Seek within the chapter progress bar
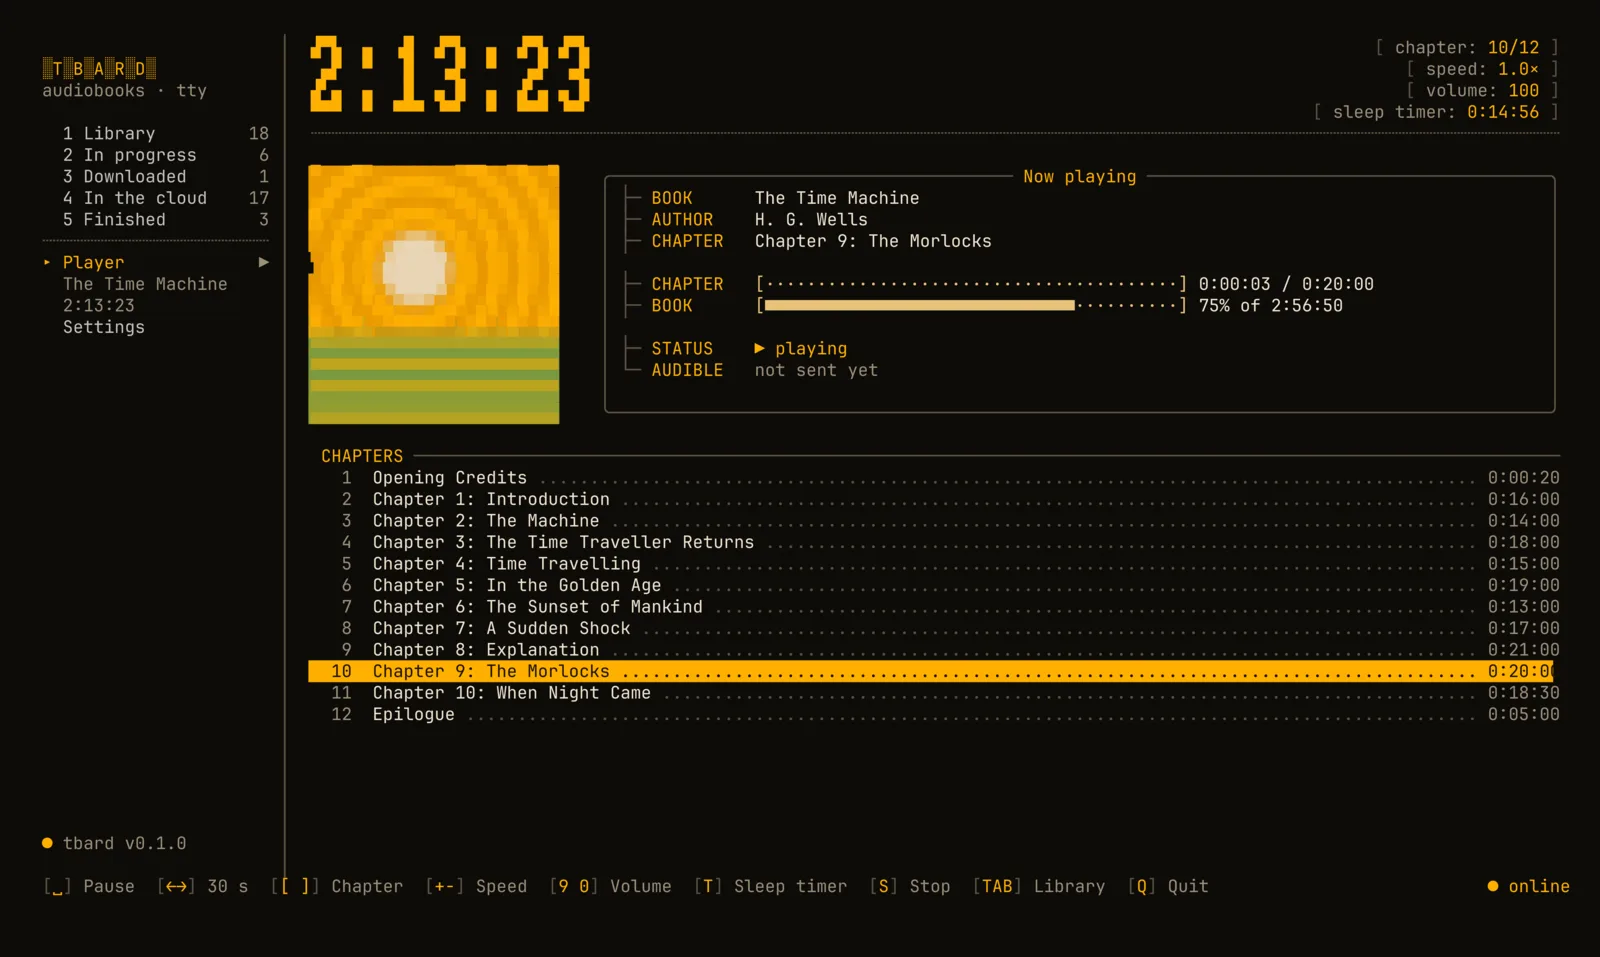Image resolution: width=1600 pixels, height=957 pixels. coord(971,284)
